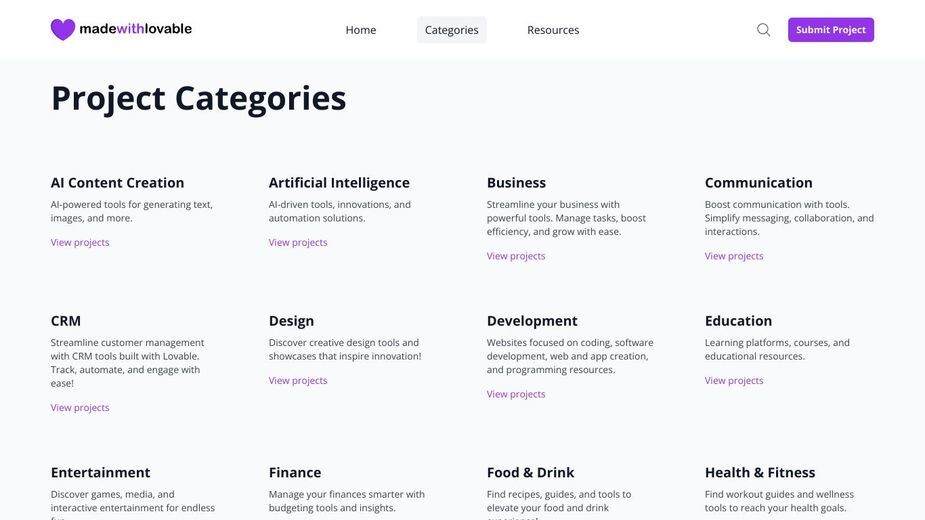Open the Health & Fitness category heading

[x=760, y=473]
